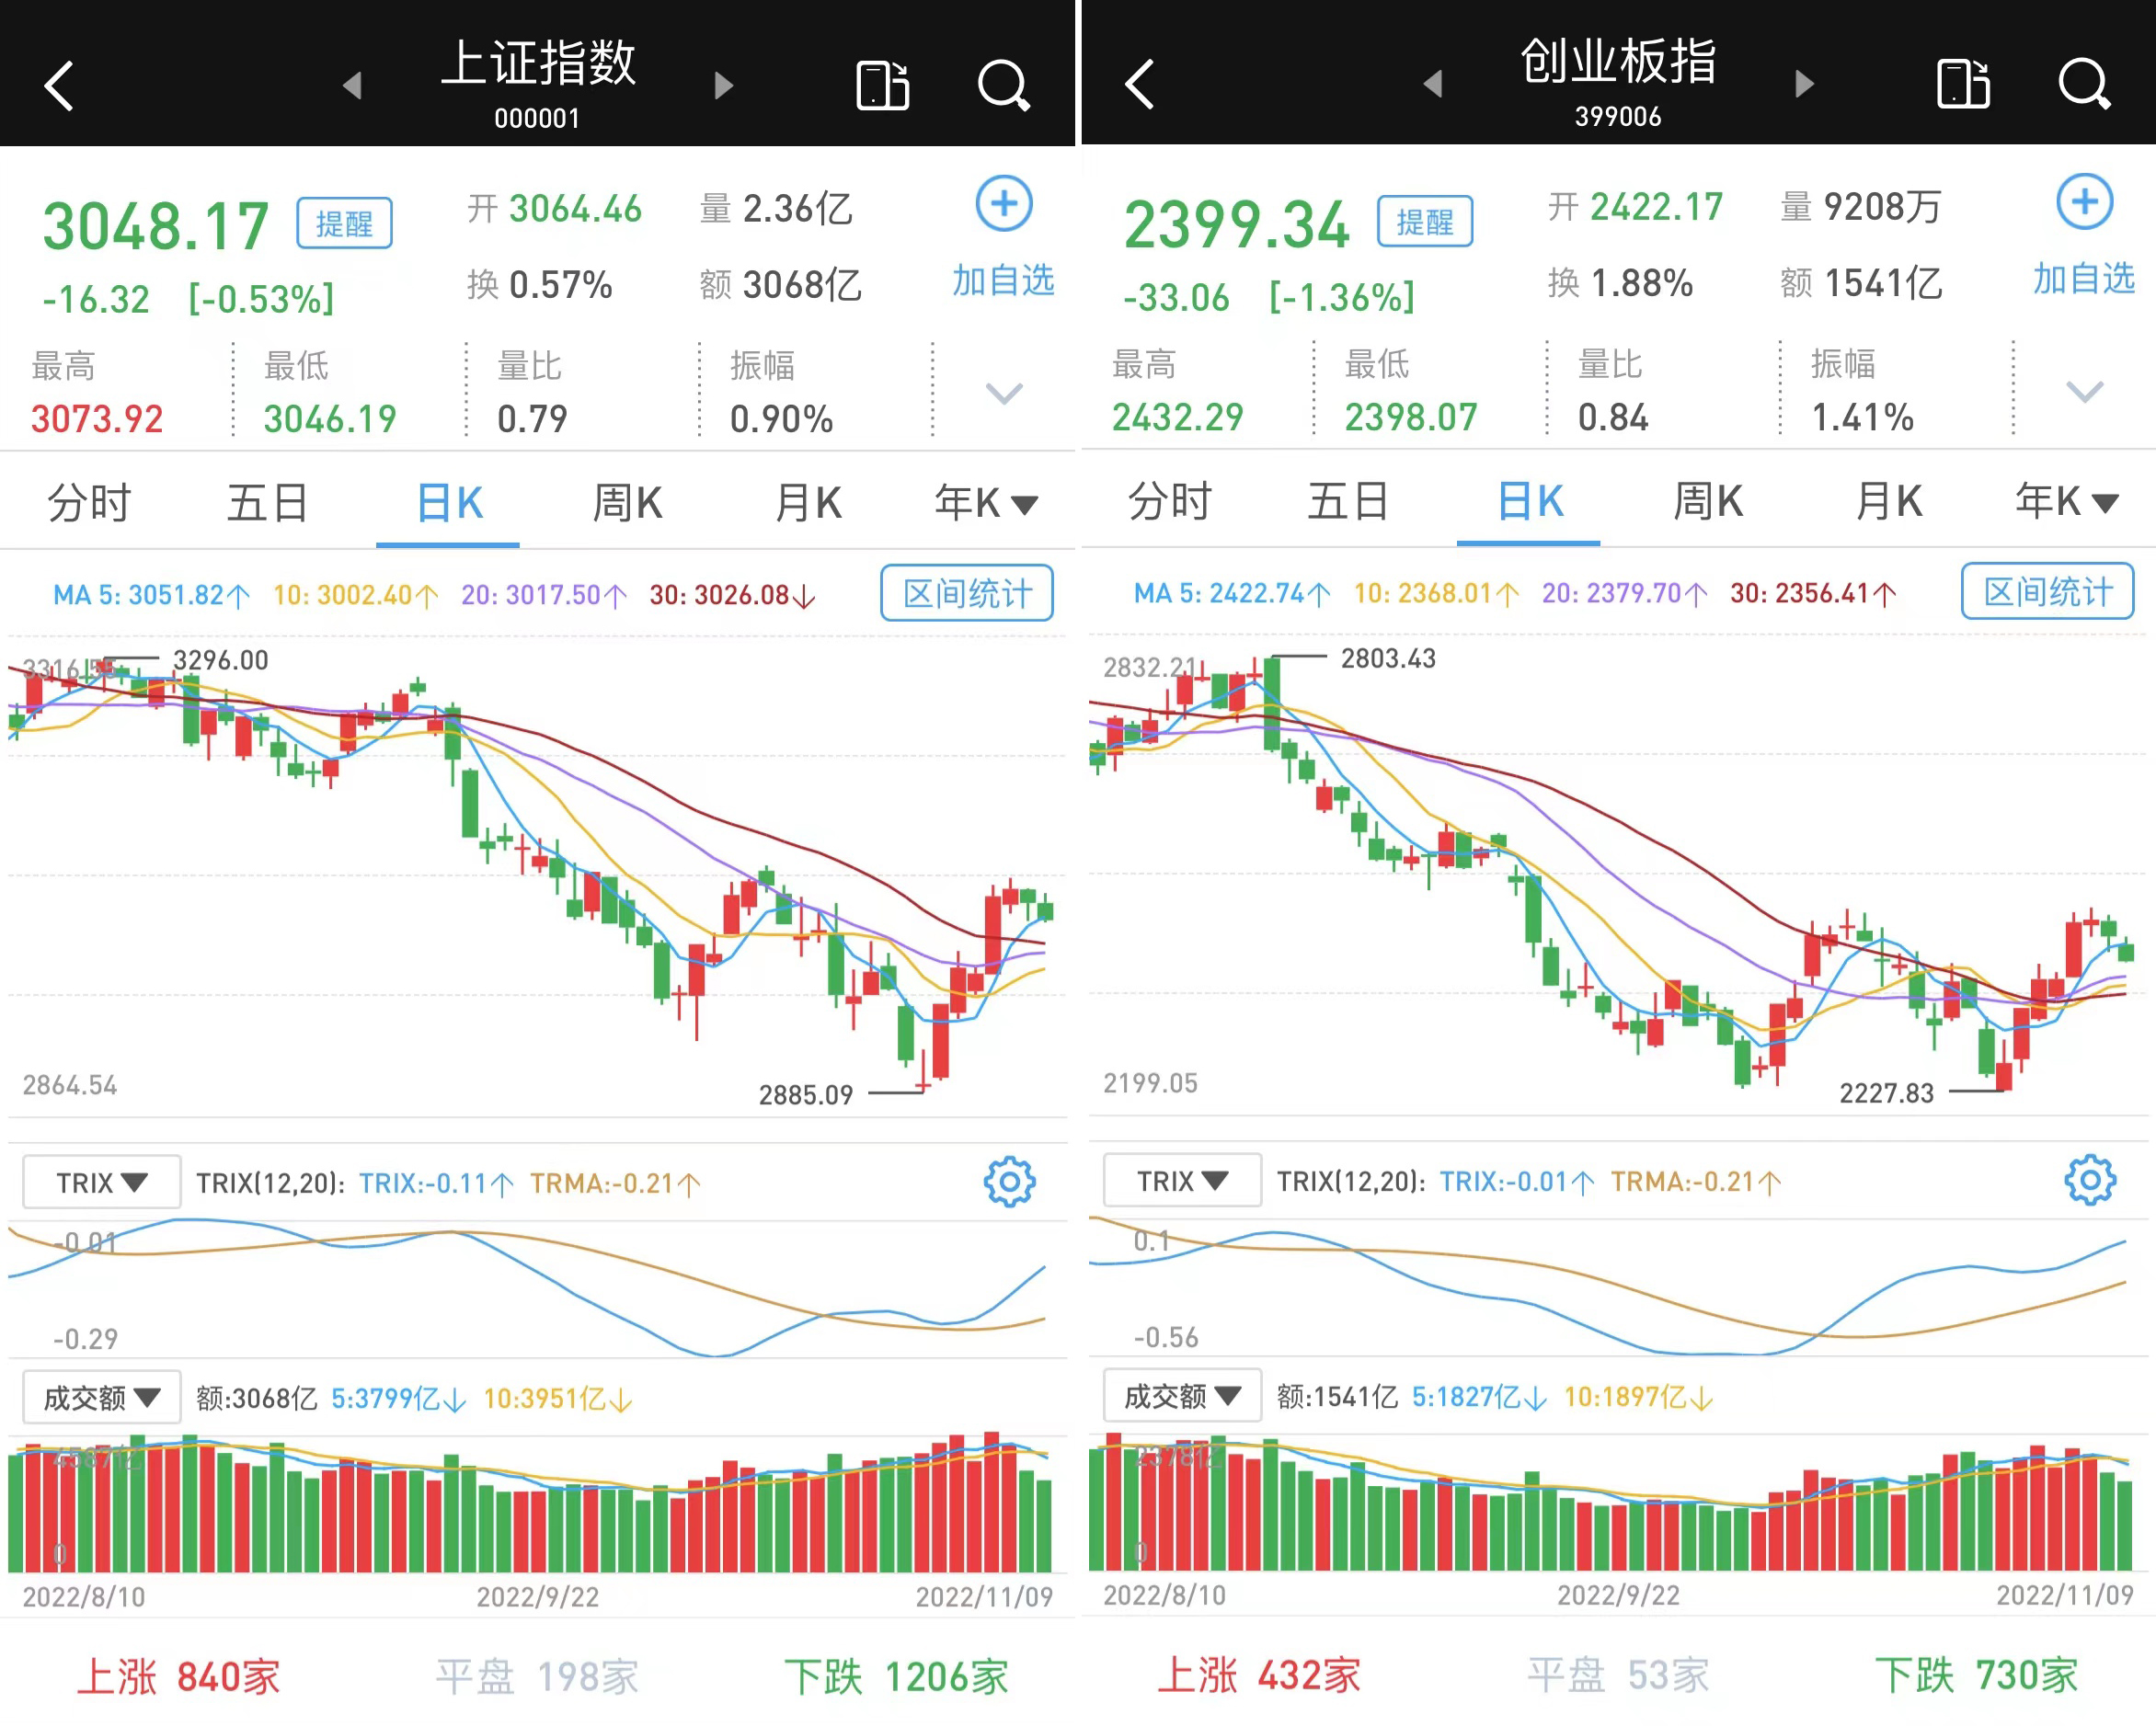Go to previous index before 创业板指
This screenshot has height=1726, width=2156.
pos(1433,84)
